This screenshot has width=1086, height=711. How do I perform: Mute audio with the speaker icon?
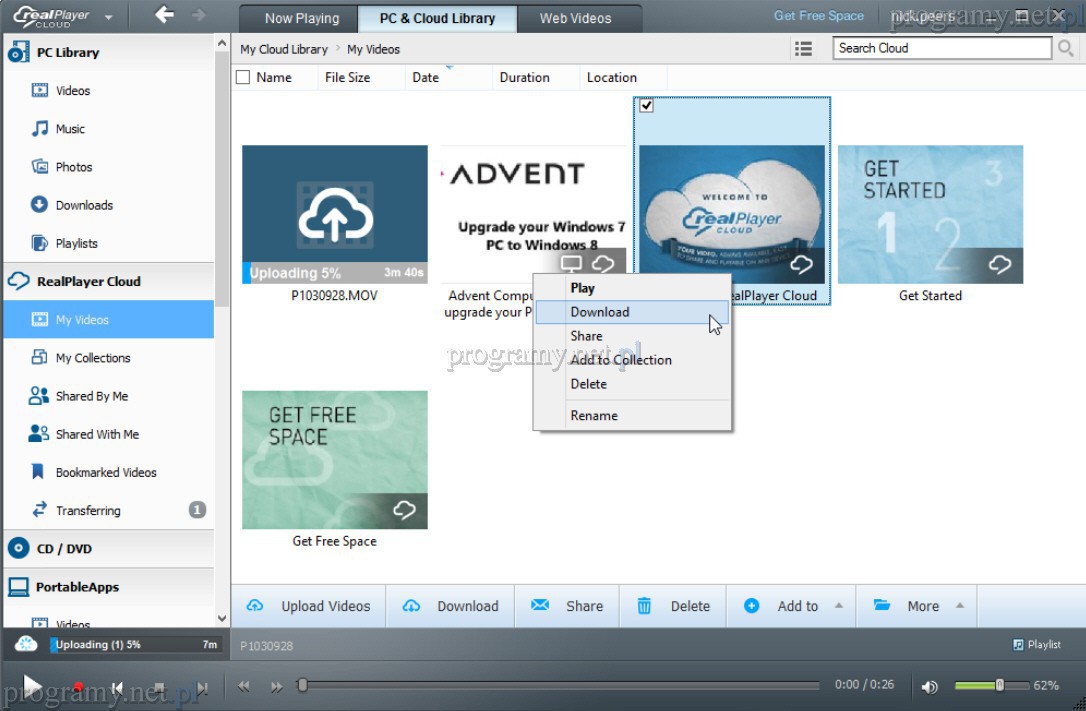pos(930,686)
